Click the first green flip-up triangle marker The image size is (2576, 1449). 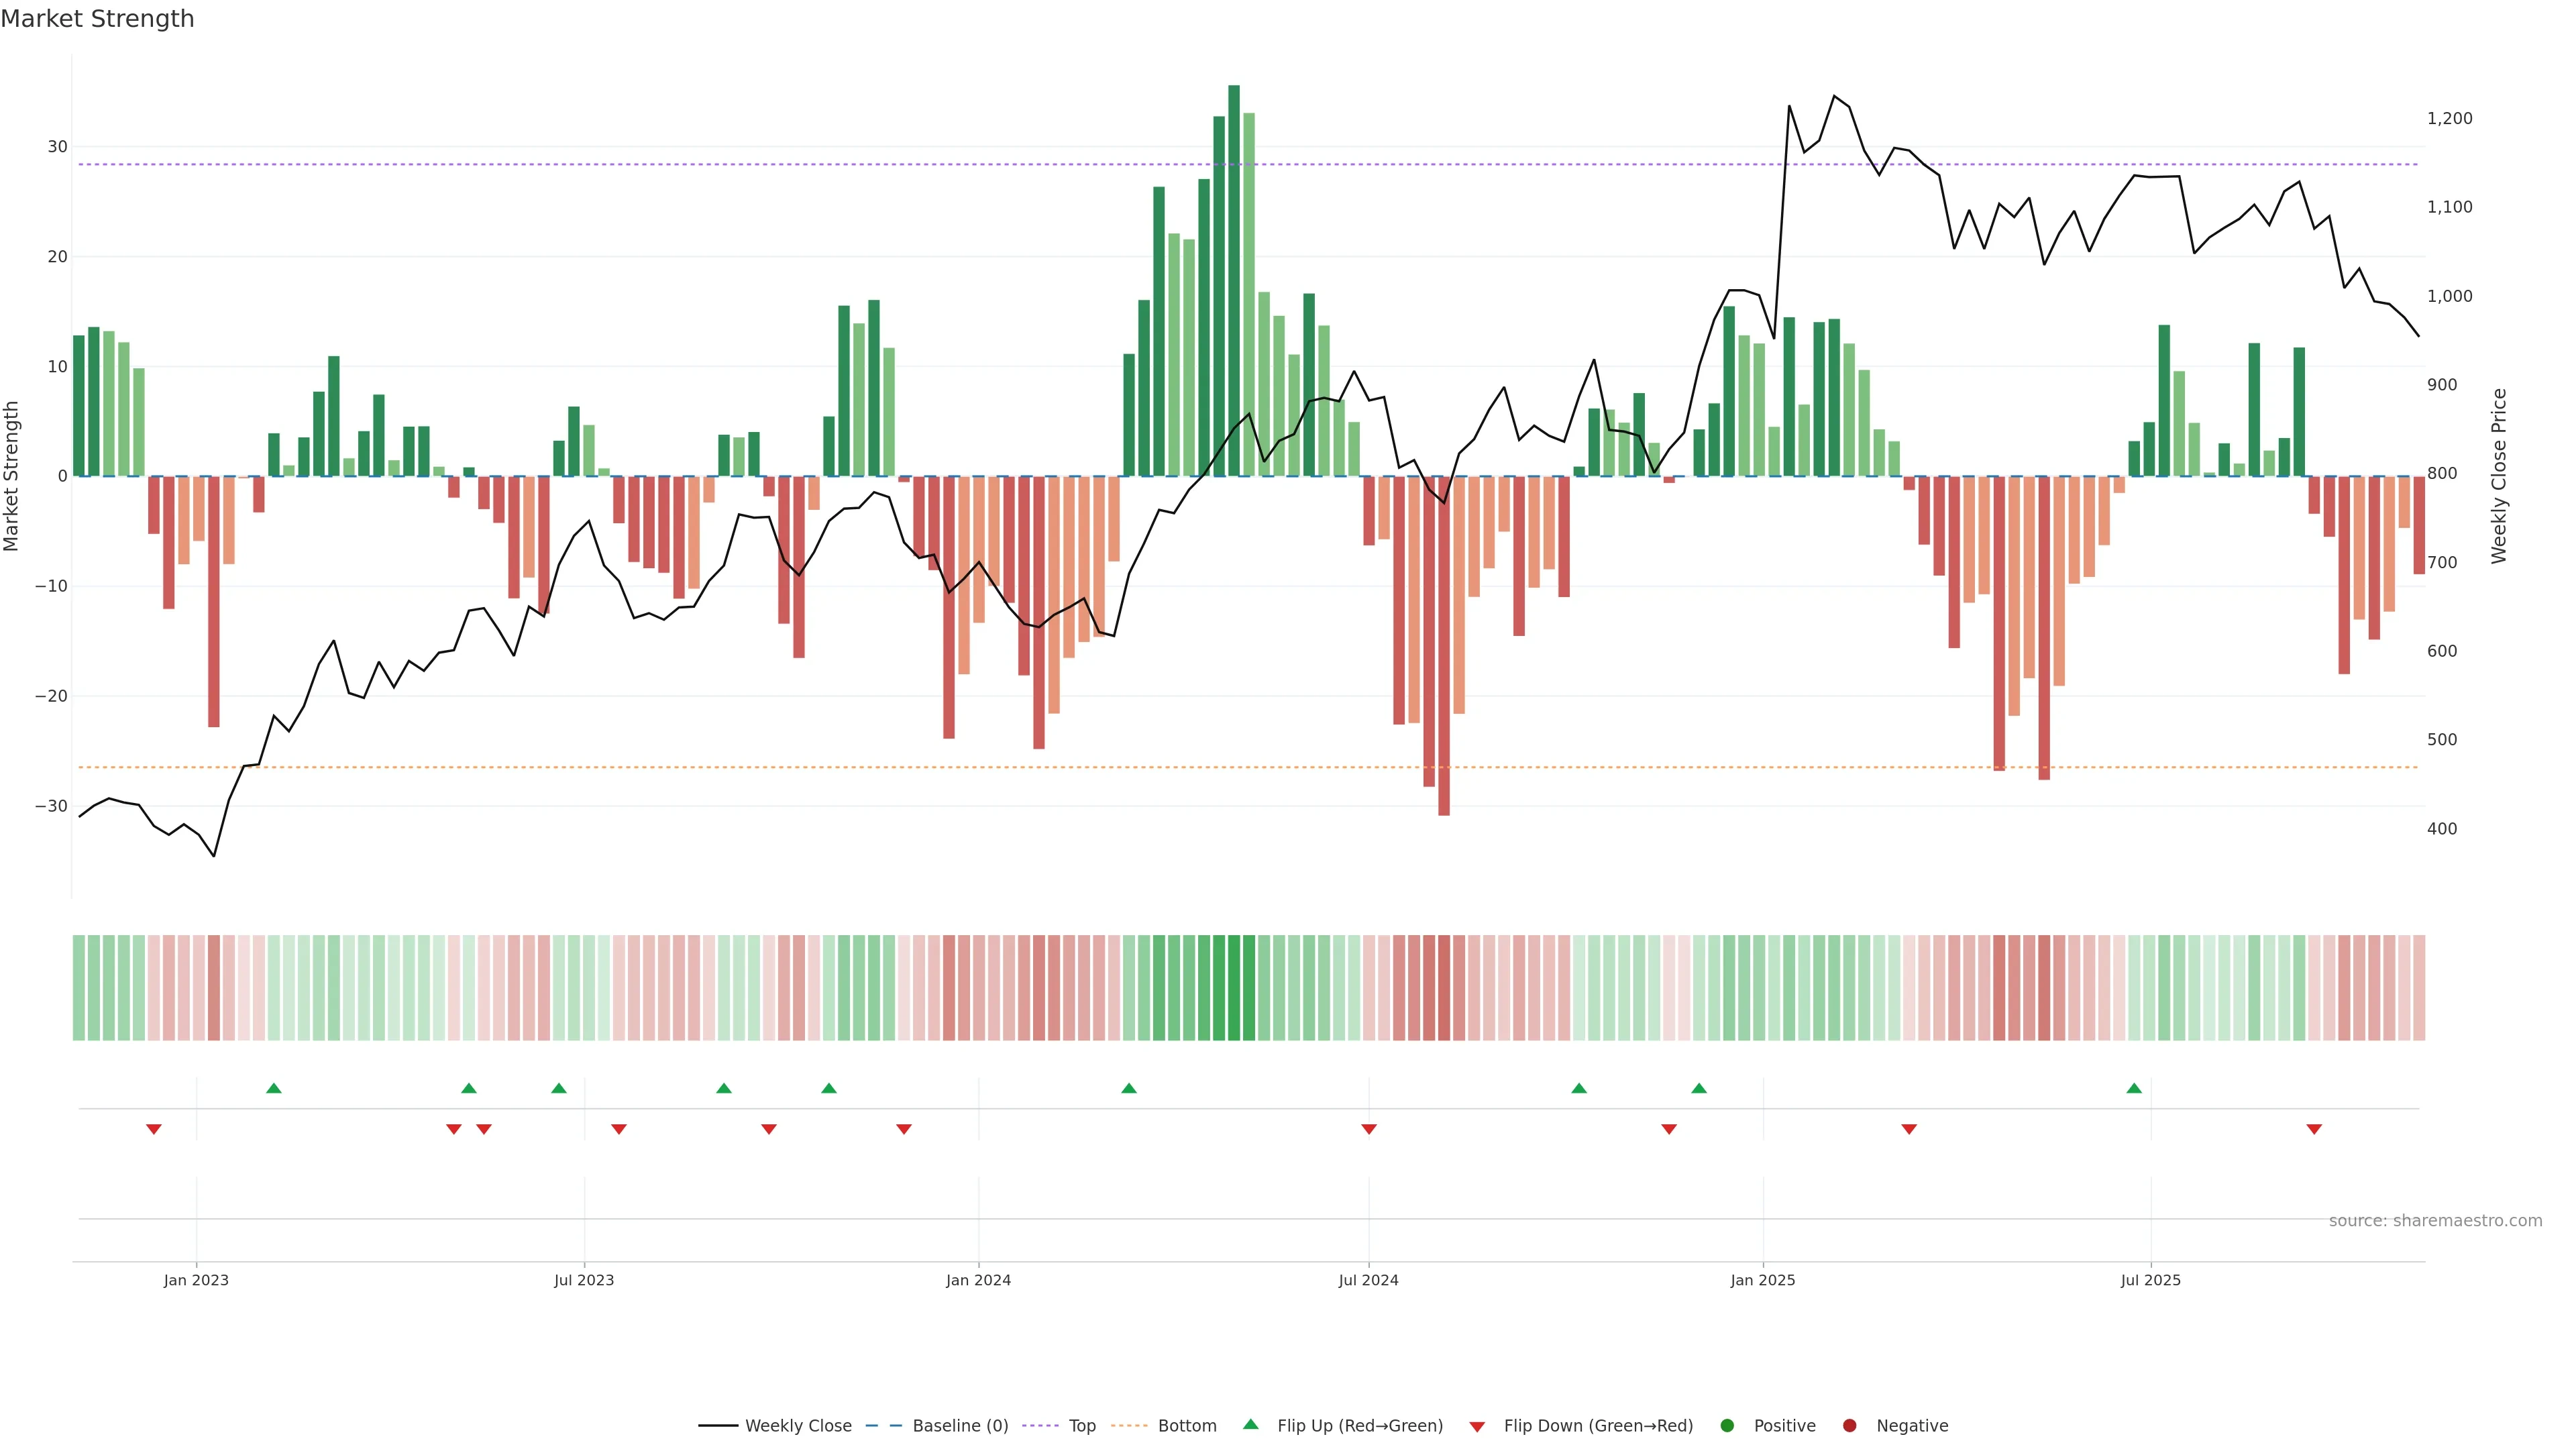coord(274,1088)
